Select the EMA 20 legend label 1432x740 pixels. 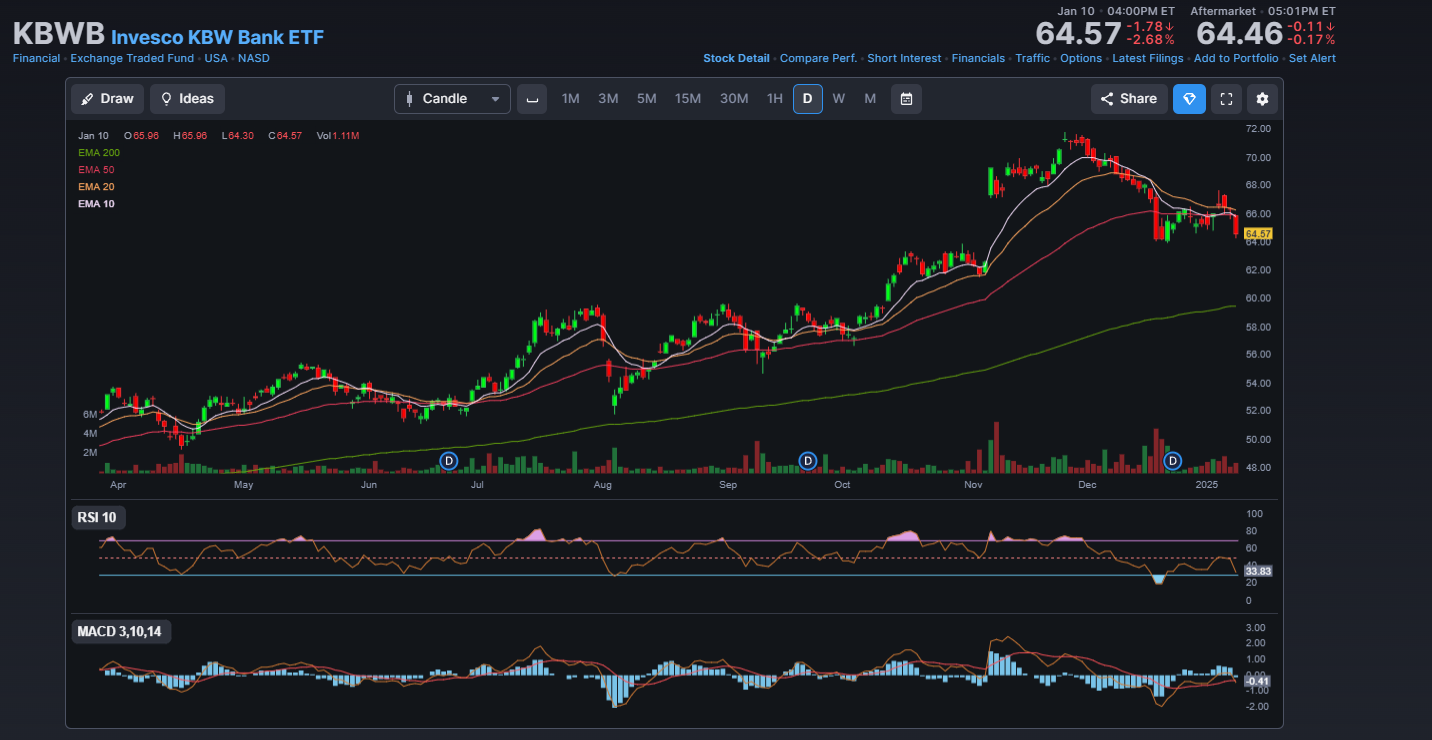point(96,187)
